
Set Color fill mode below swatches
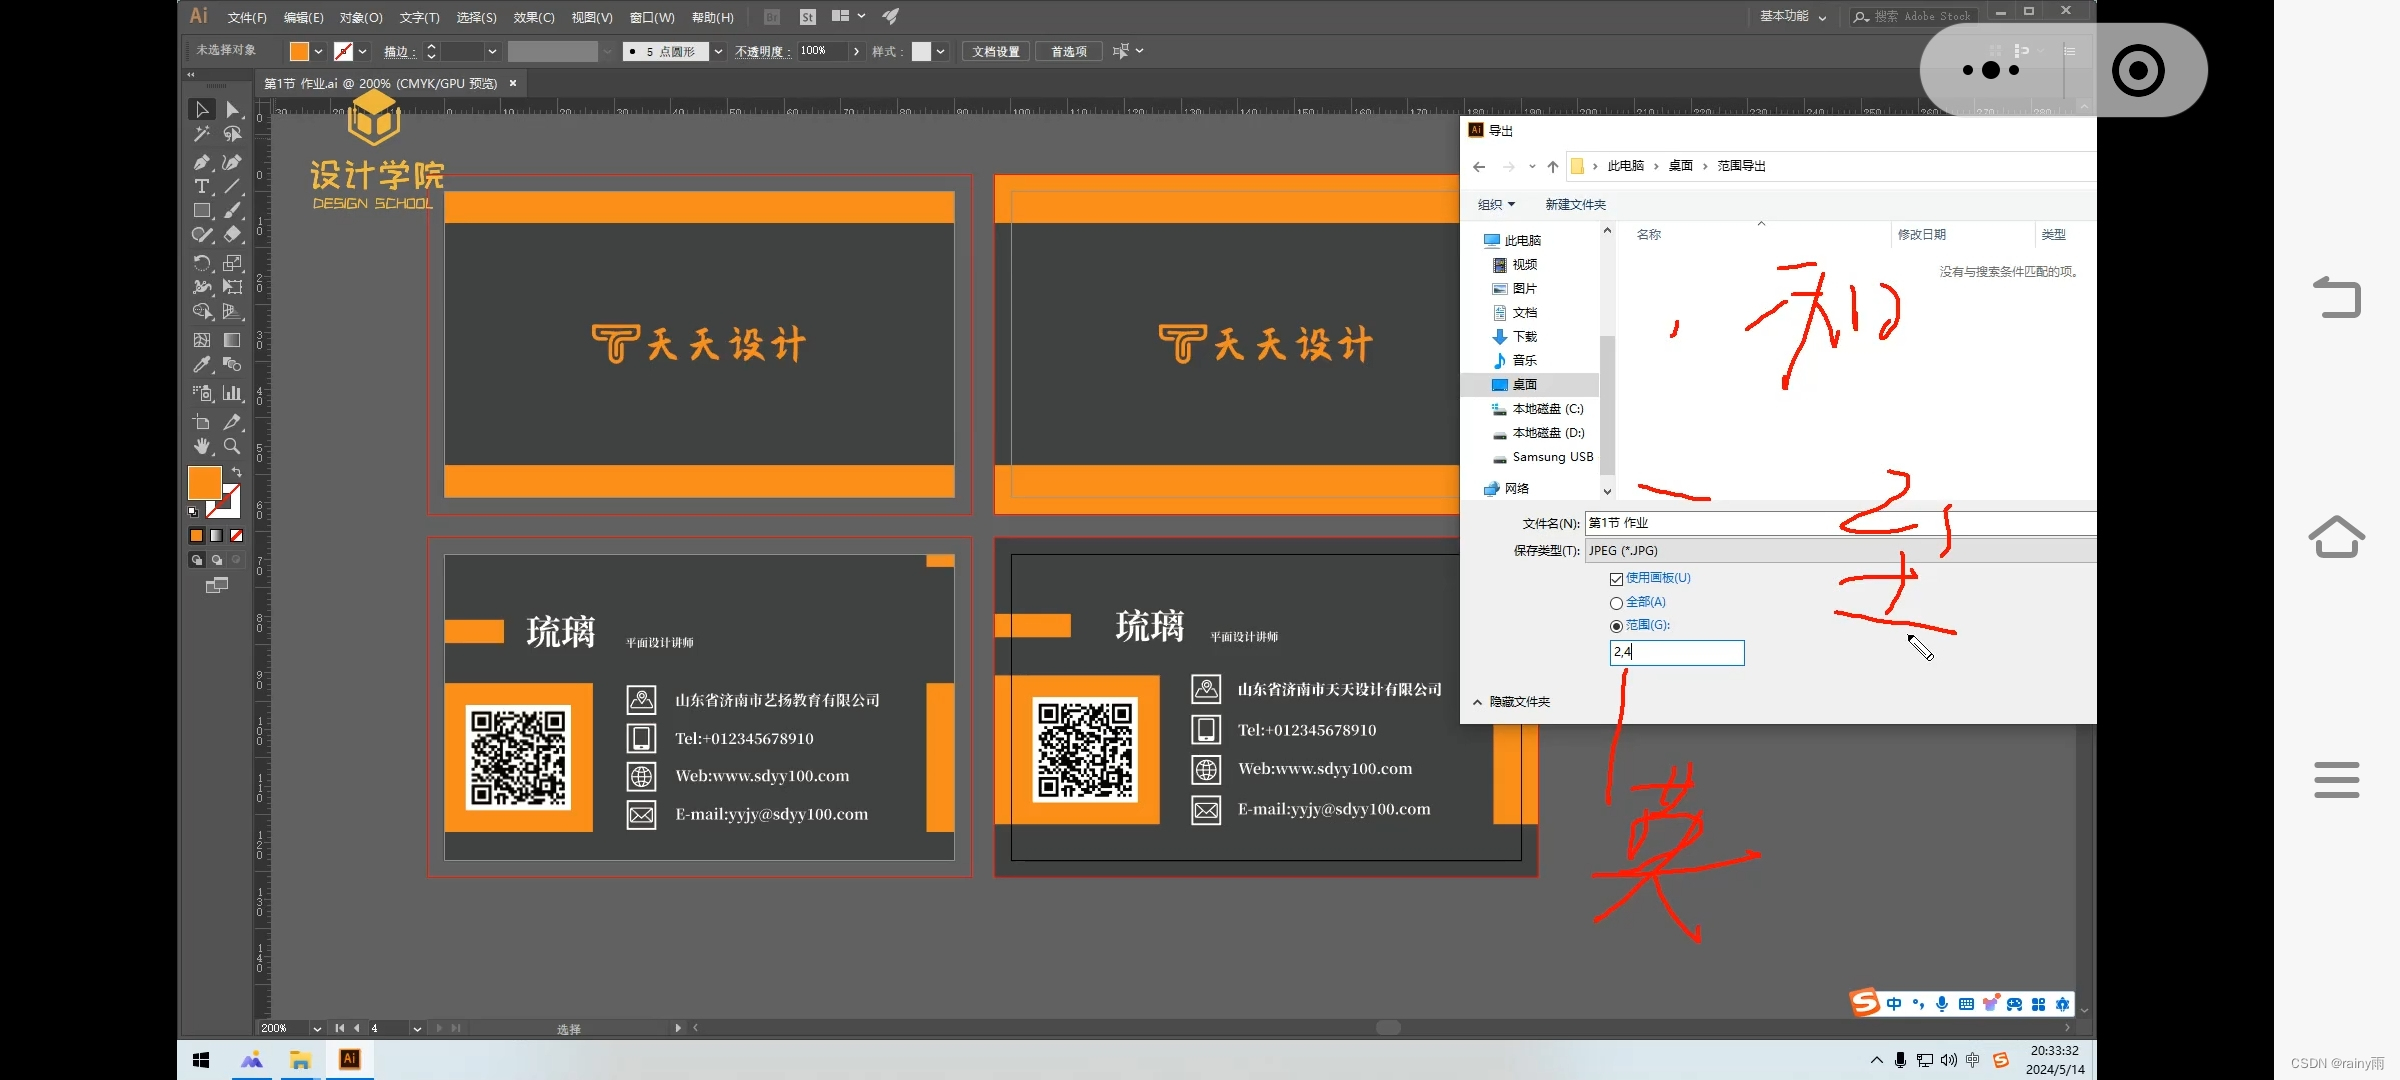tap(196, 536)
